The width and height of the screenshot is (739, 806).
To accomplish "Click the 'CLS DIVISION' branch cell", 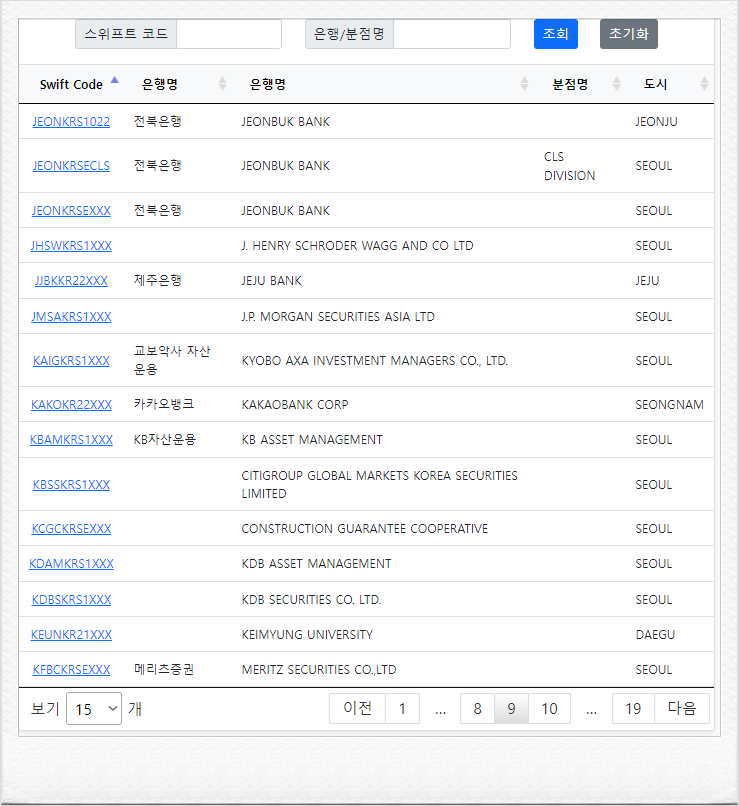I will (x=569, y=166).
